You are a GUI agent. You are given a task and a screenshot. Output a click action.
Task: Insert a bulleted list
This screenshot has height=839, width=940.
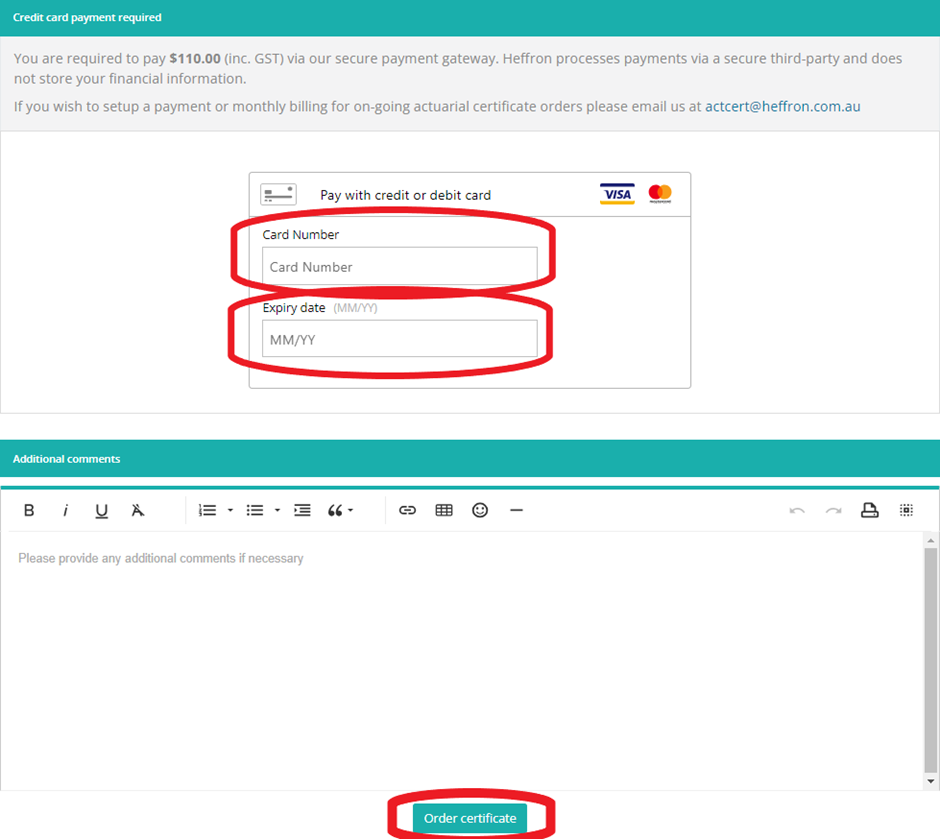(255, 511)
